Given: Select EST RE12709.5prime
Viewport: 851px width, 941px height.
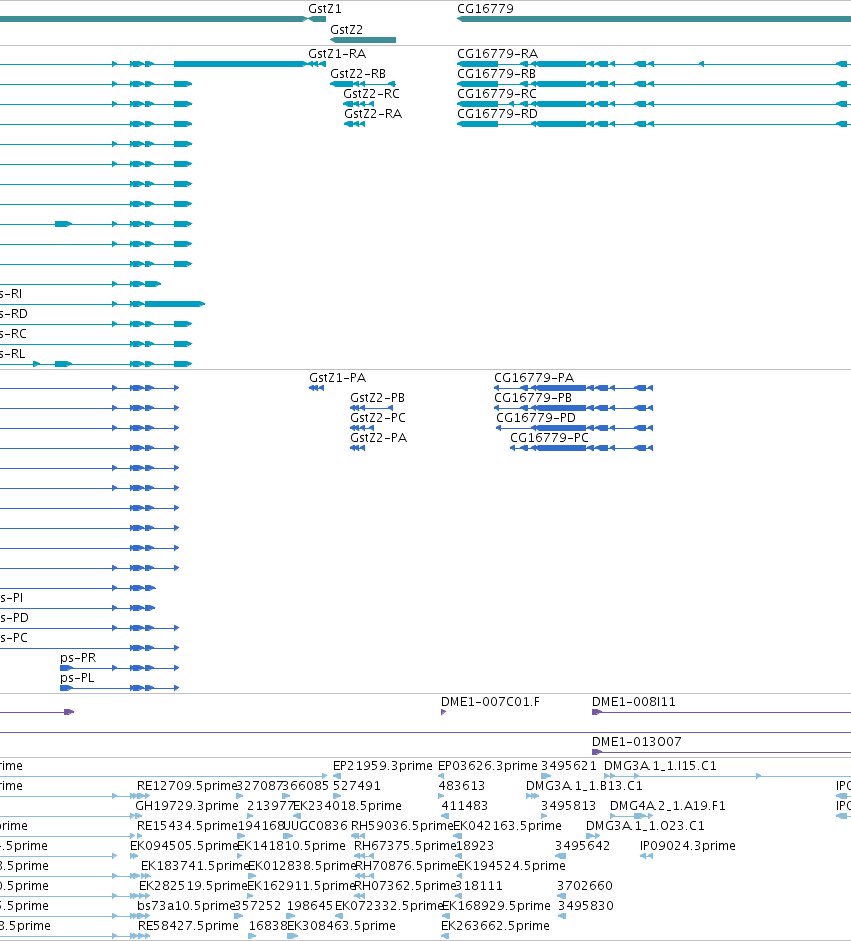Looking at the screenshot, I should (x=187, y=786).
